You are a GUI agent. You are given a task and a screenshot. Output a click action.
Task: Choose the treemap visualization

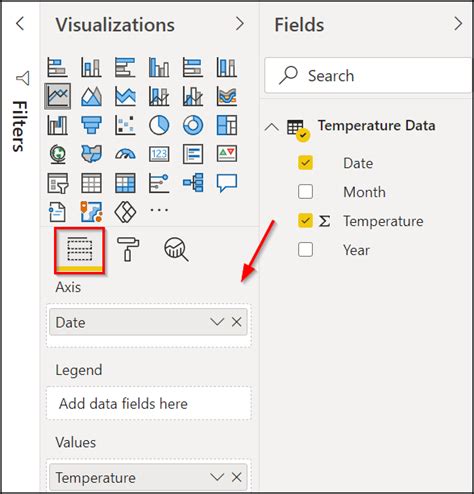(x=227, y=125)
